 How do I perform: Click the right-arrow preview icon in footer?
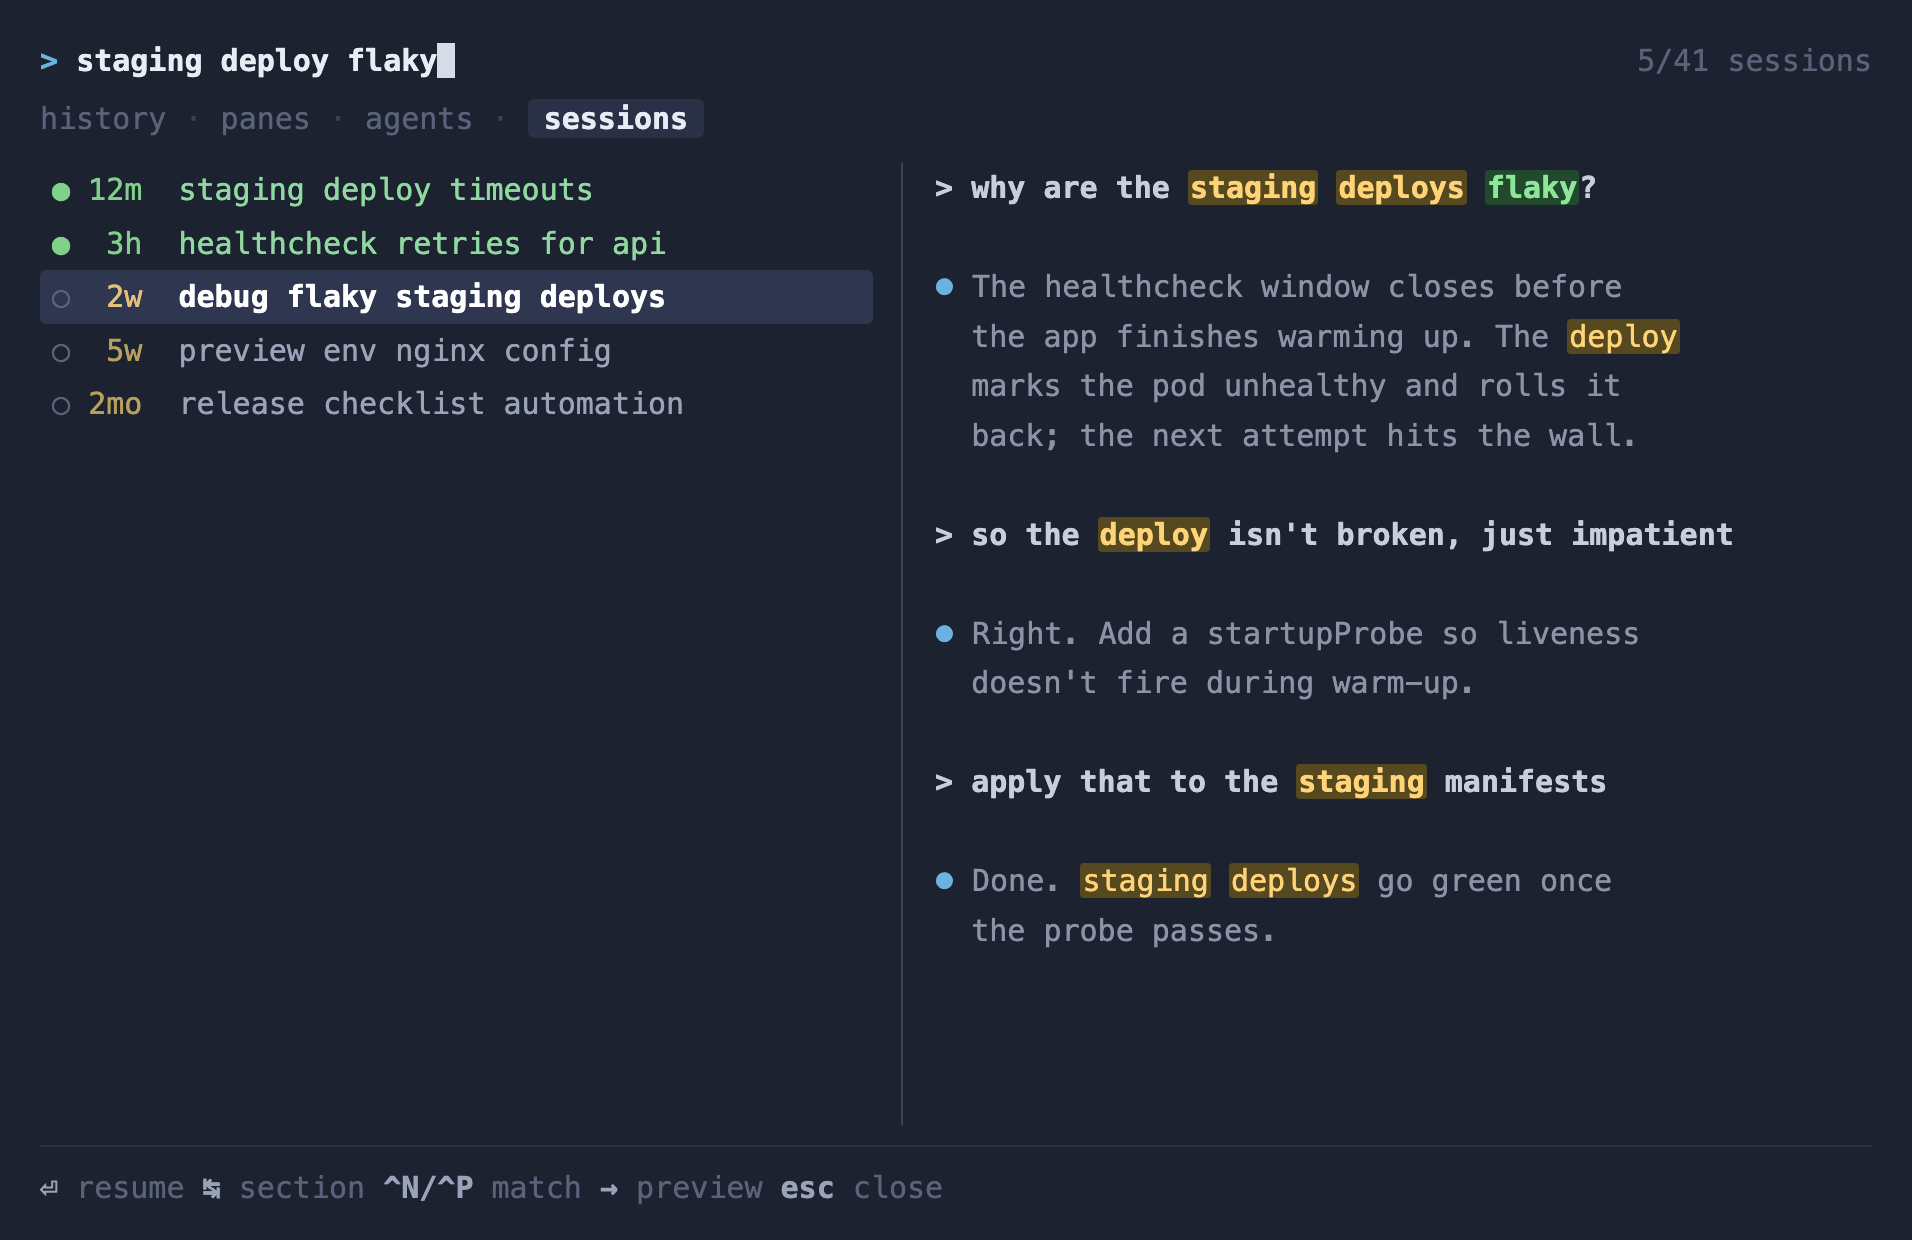[609, 1188]
